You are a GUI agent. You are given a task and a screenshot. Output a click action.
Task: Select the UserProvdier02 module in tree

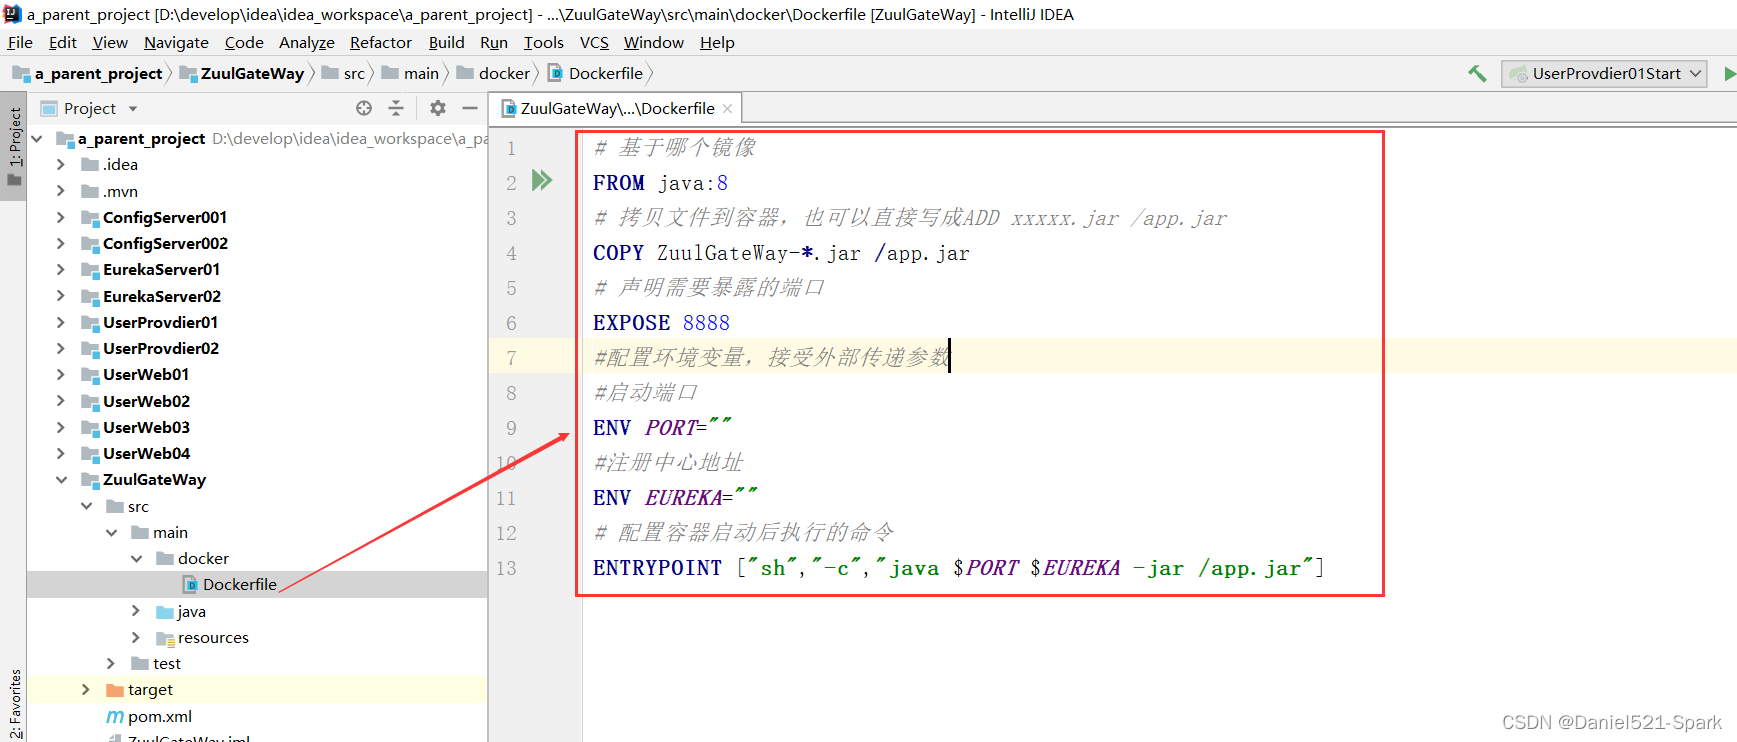pyautogui.click(x=160, y=348)
